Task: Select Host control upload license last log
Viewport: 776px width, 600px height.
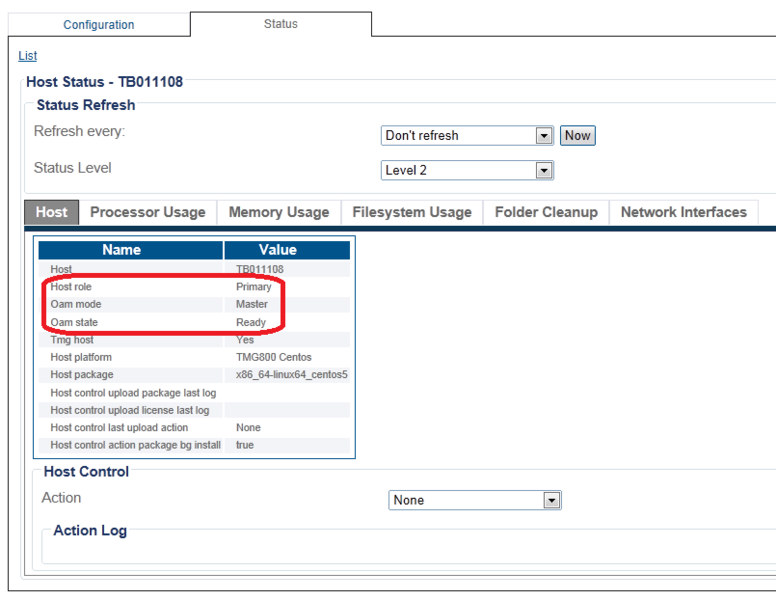Action: (130, 410)
